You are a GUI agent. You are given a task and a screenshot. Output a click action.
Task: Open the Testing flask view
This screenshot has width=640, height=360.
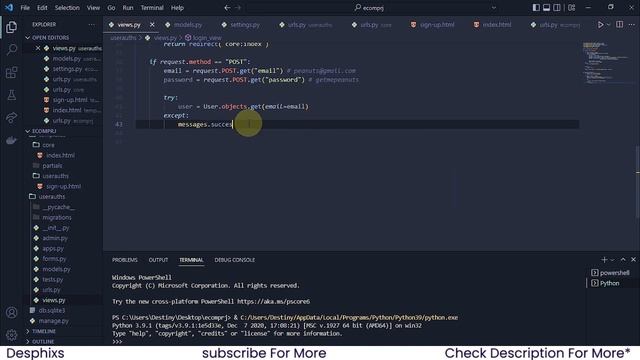pyautogui.click(x=11, y=95)
